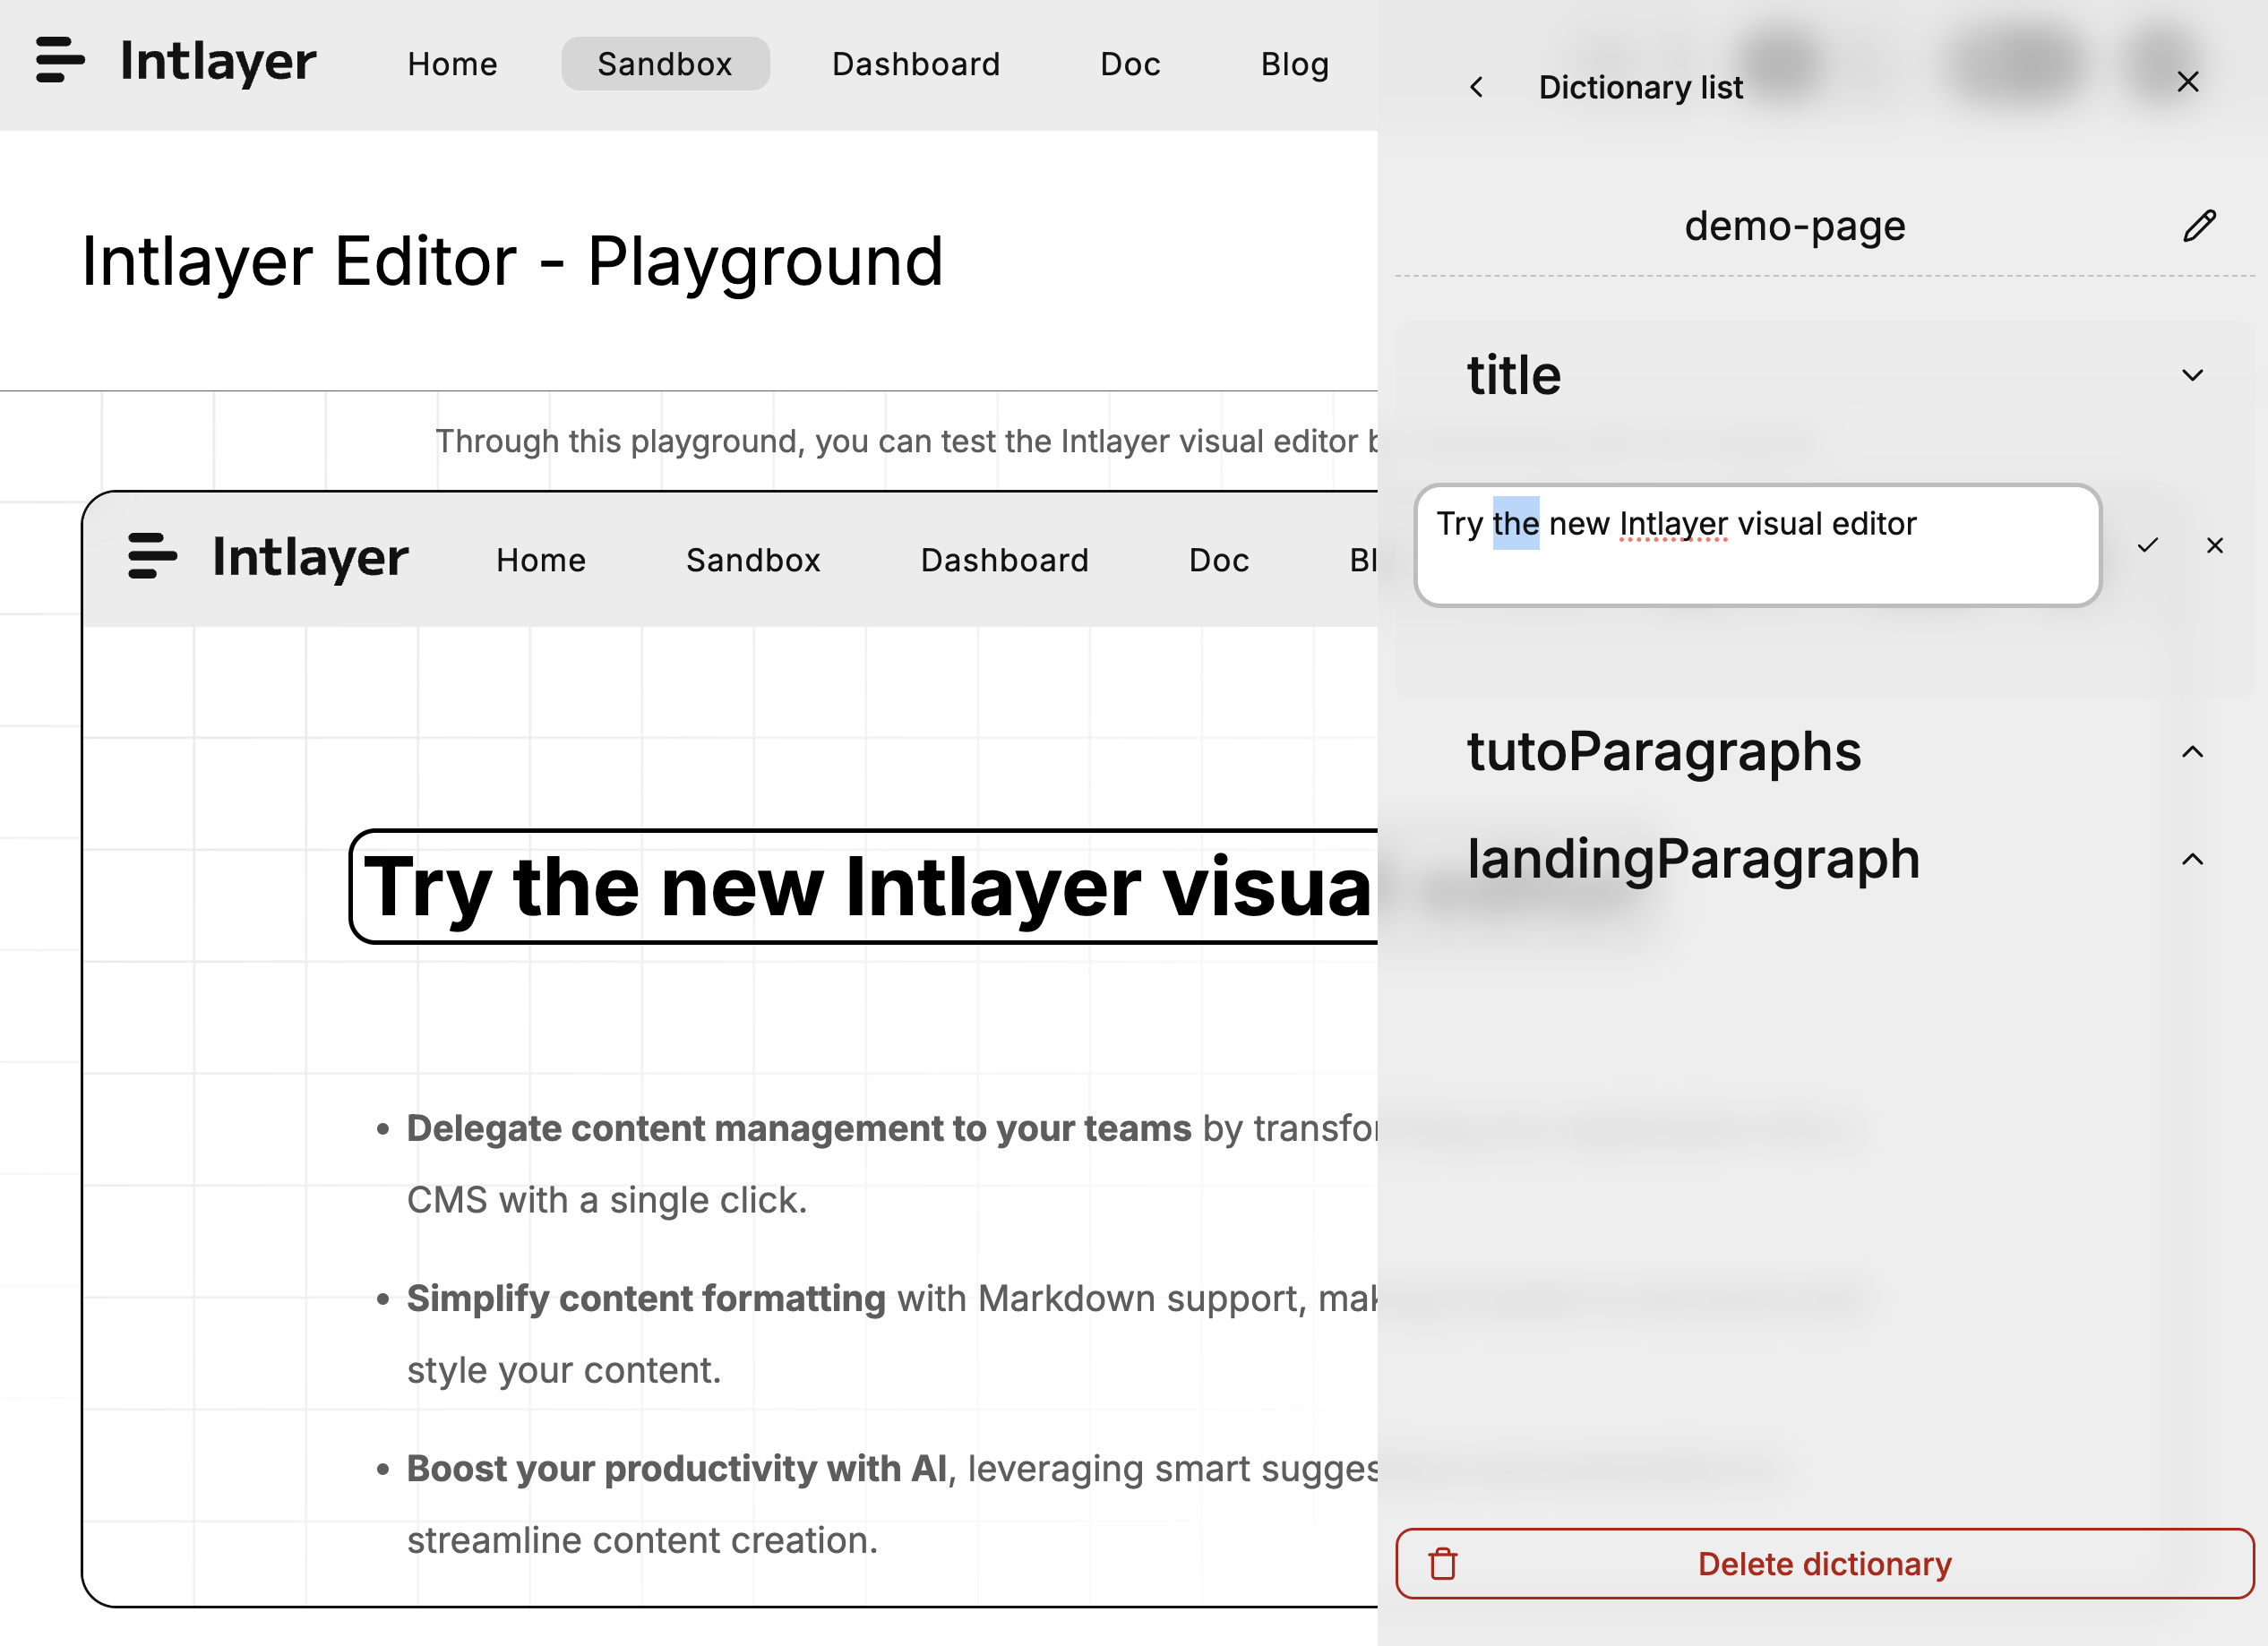Click the embedded preview Intlayer logo
This screenshot has height=1646, width=2268.
(152, 556)
